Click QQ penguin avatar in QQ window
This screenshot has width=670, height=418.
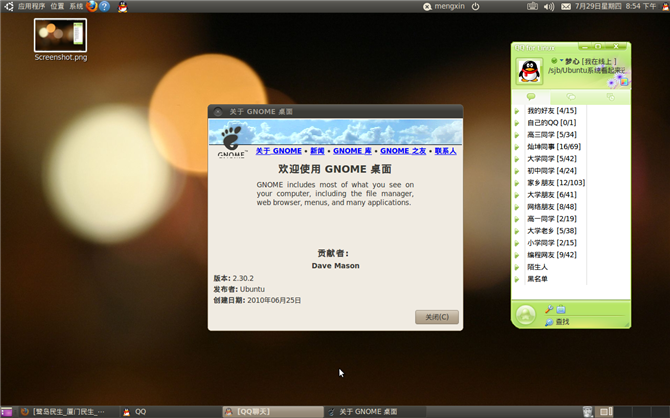529,71
